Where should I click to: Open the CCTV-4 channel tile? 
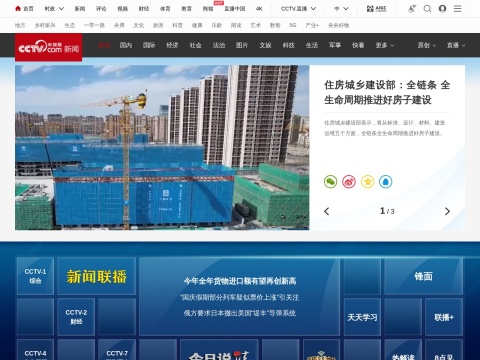[35, 350]
